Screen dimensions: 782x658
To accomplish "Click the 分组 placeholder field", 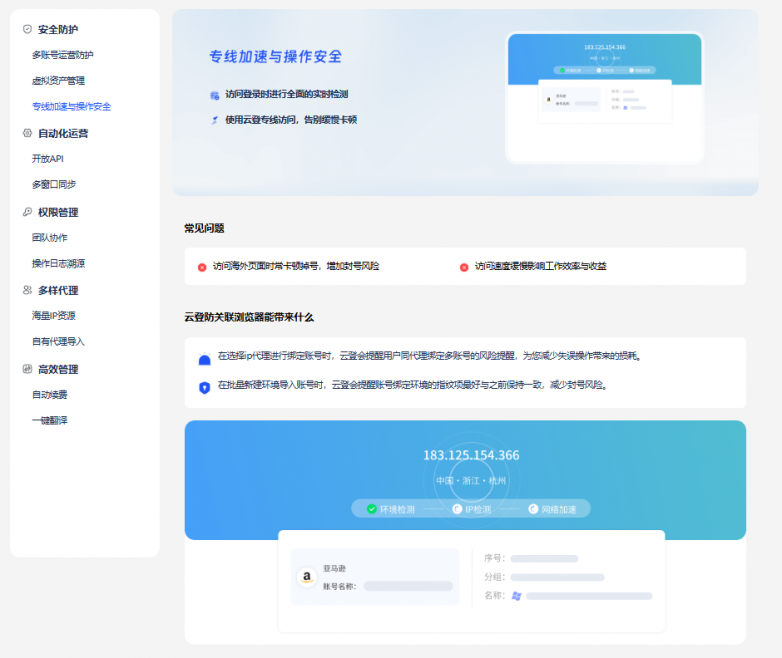I will point(557,577).
